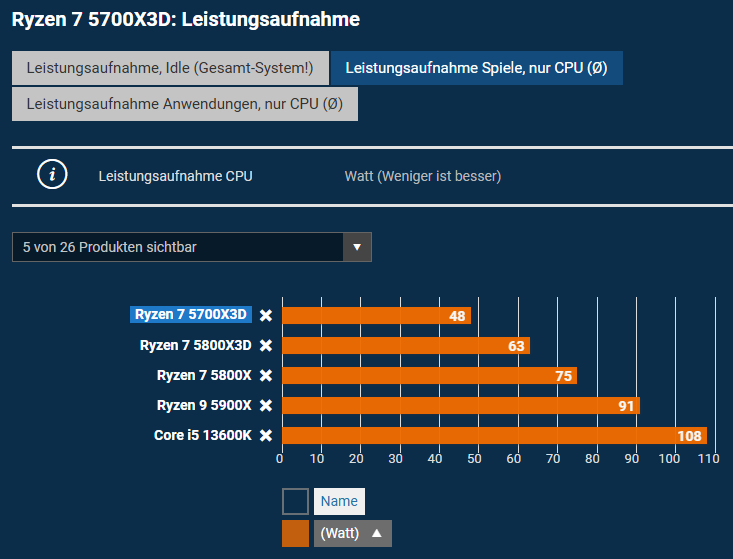
Task: Click the Ryzen 7 5800X3D label
Action: click(x=195, y=345)
